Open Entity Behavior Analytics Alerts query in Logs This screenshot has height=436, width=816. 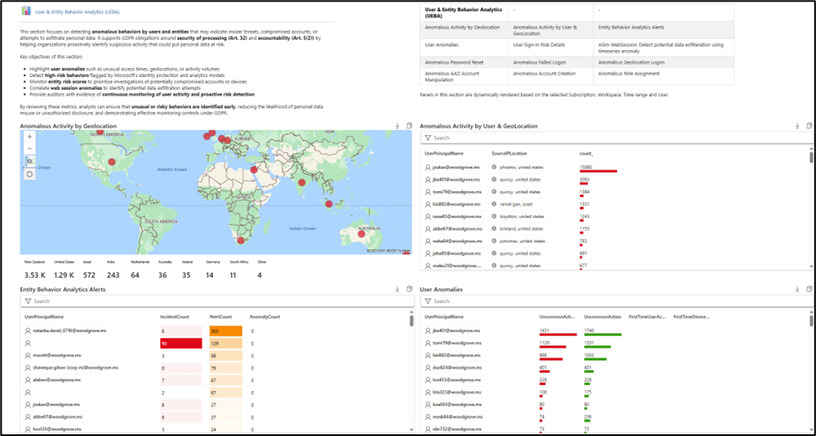coord(409,289)
